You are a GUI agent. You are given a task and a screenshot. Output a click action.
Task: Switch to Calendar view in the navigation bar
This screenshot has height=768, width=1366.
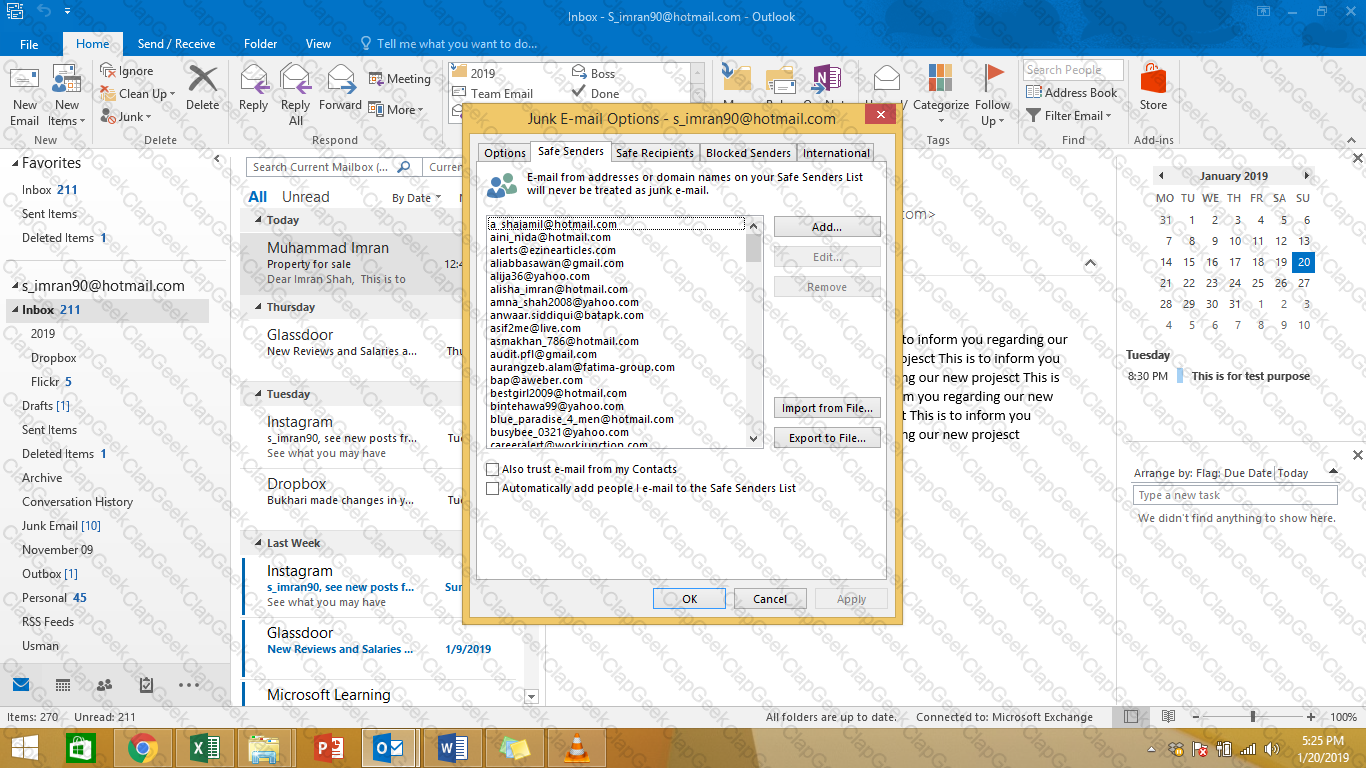pos(62,685)
